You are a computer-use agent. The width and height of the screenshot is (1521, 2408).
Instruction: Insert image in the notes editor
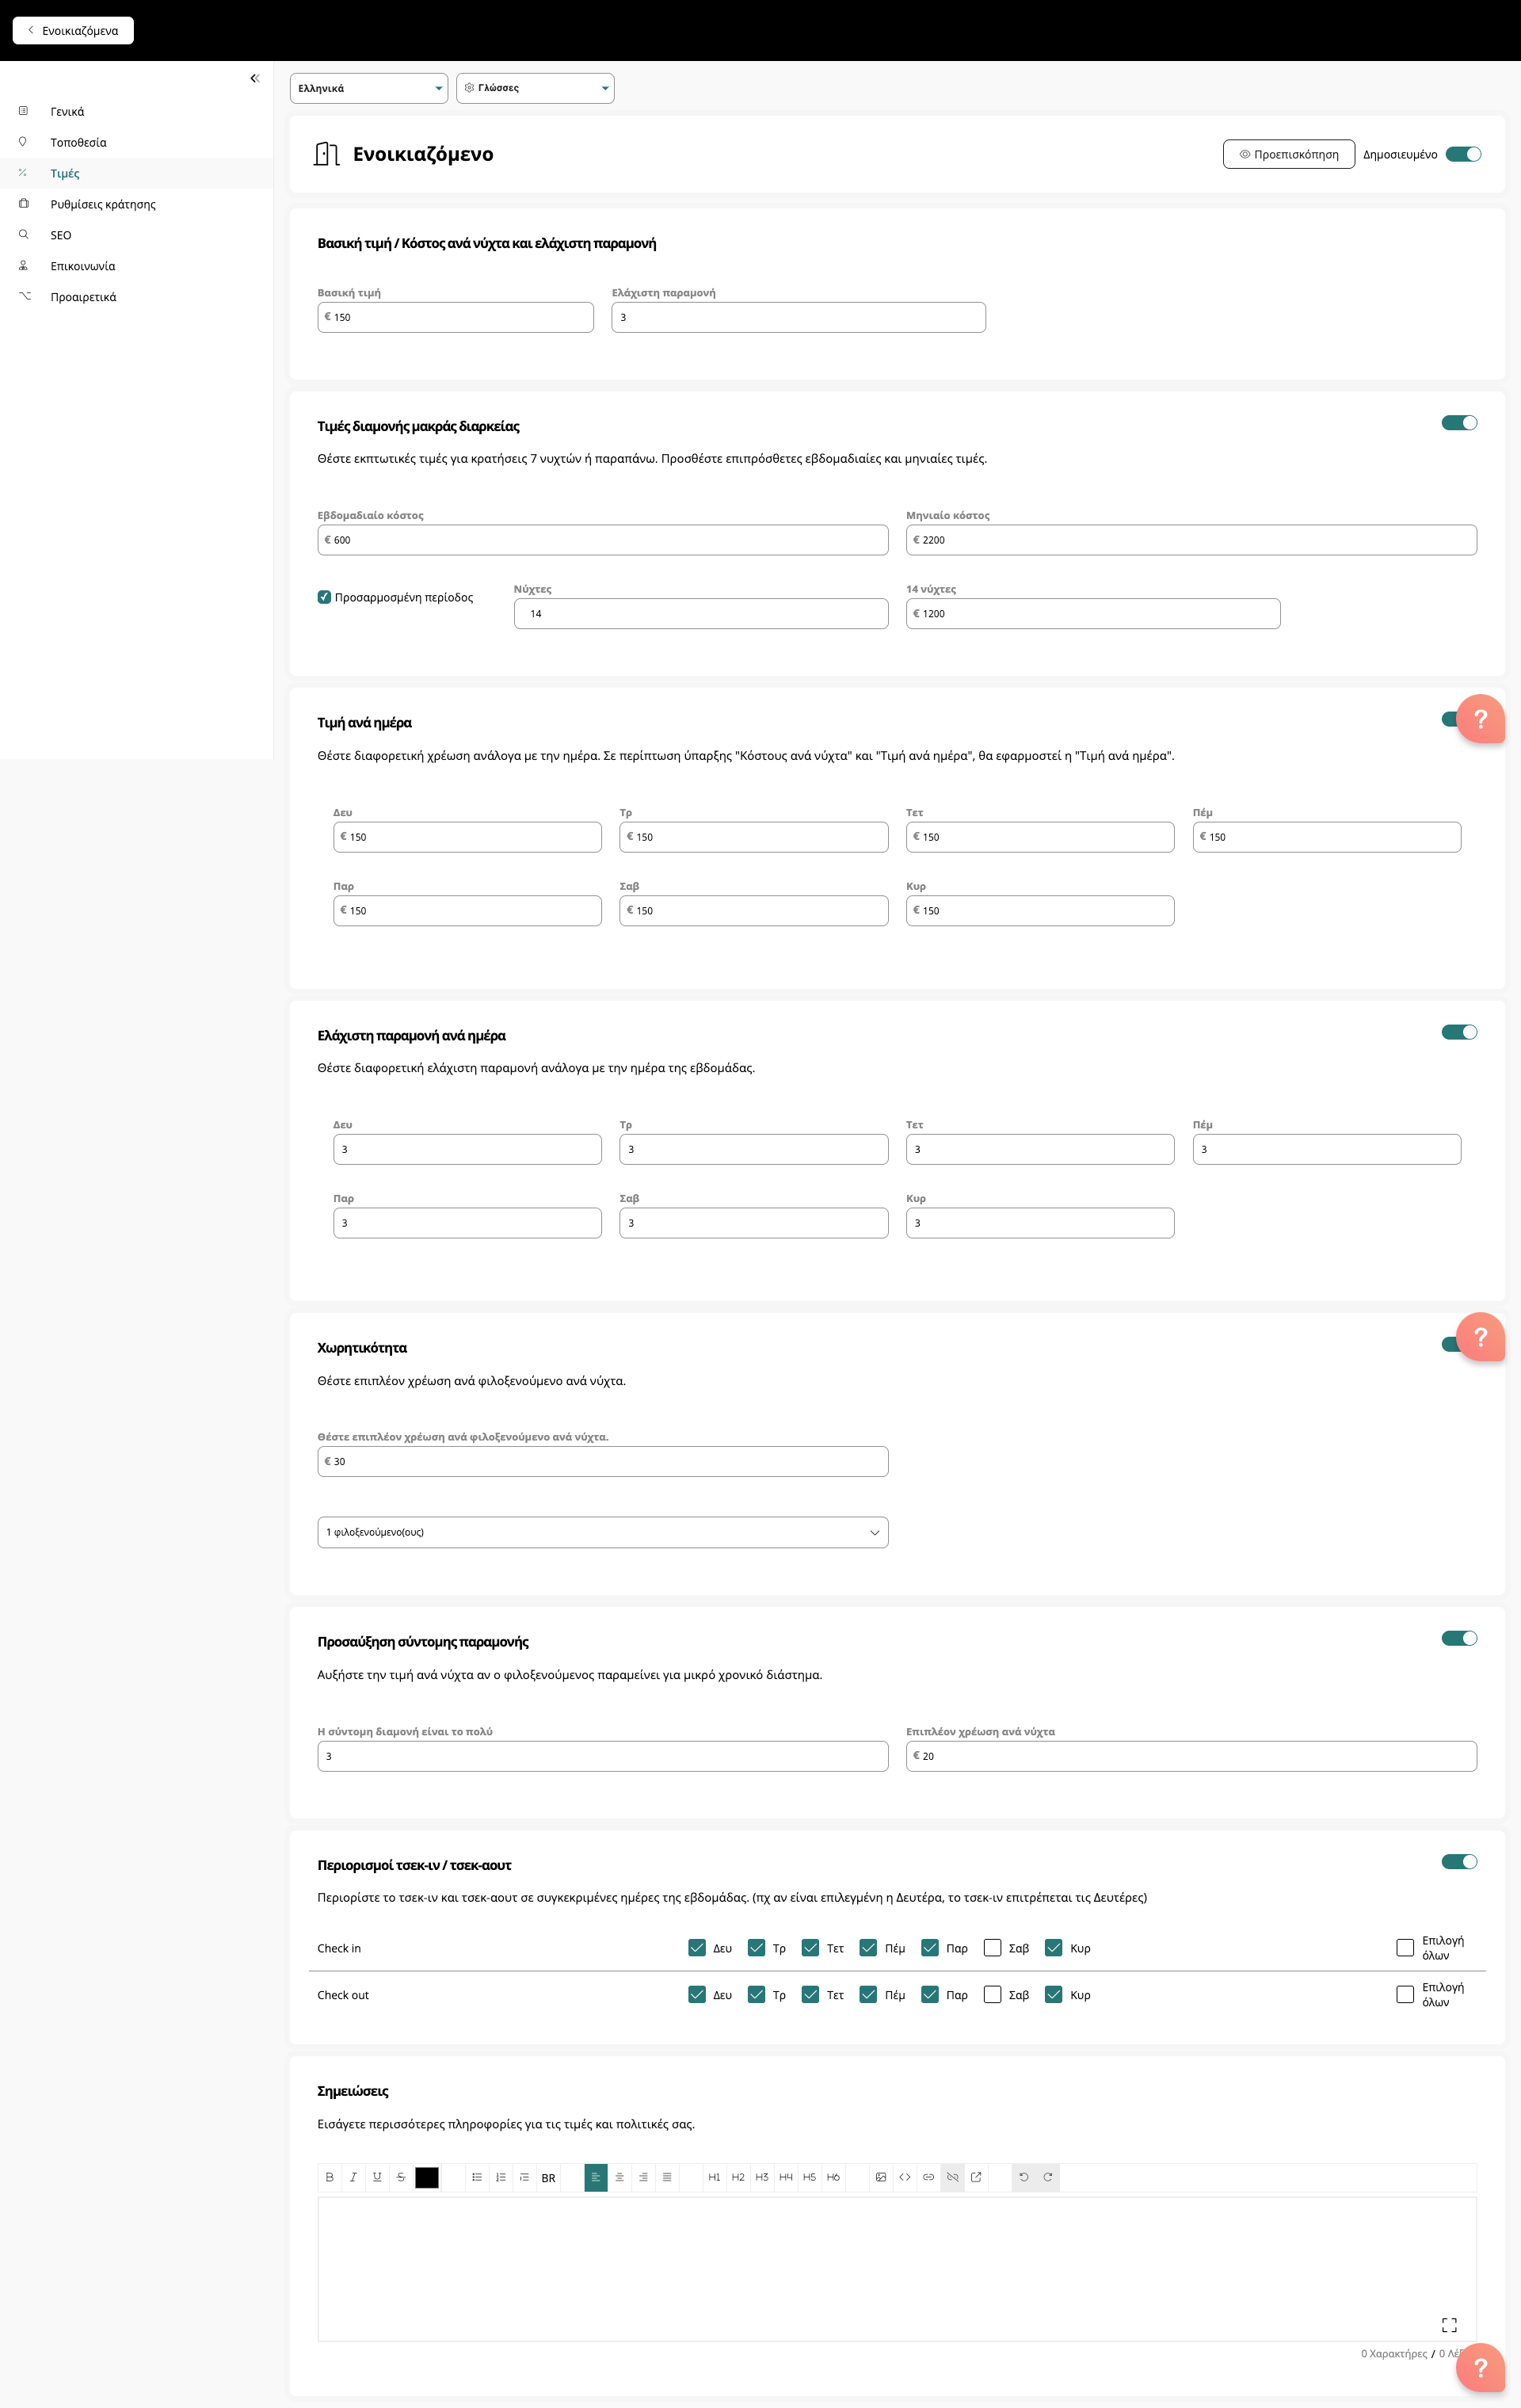click(881, 2177)
